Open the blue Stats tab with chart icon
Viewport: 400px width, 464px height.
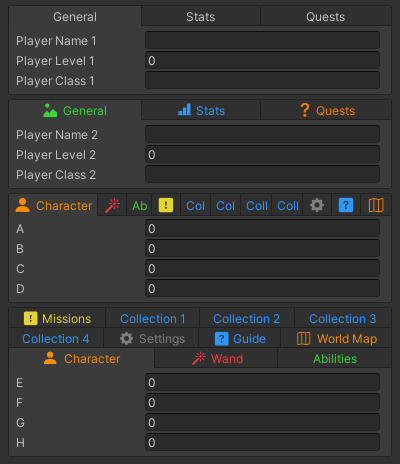pos(201,110)
